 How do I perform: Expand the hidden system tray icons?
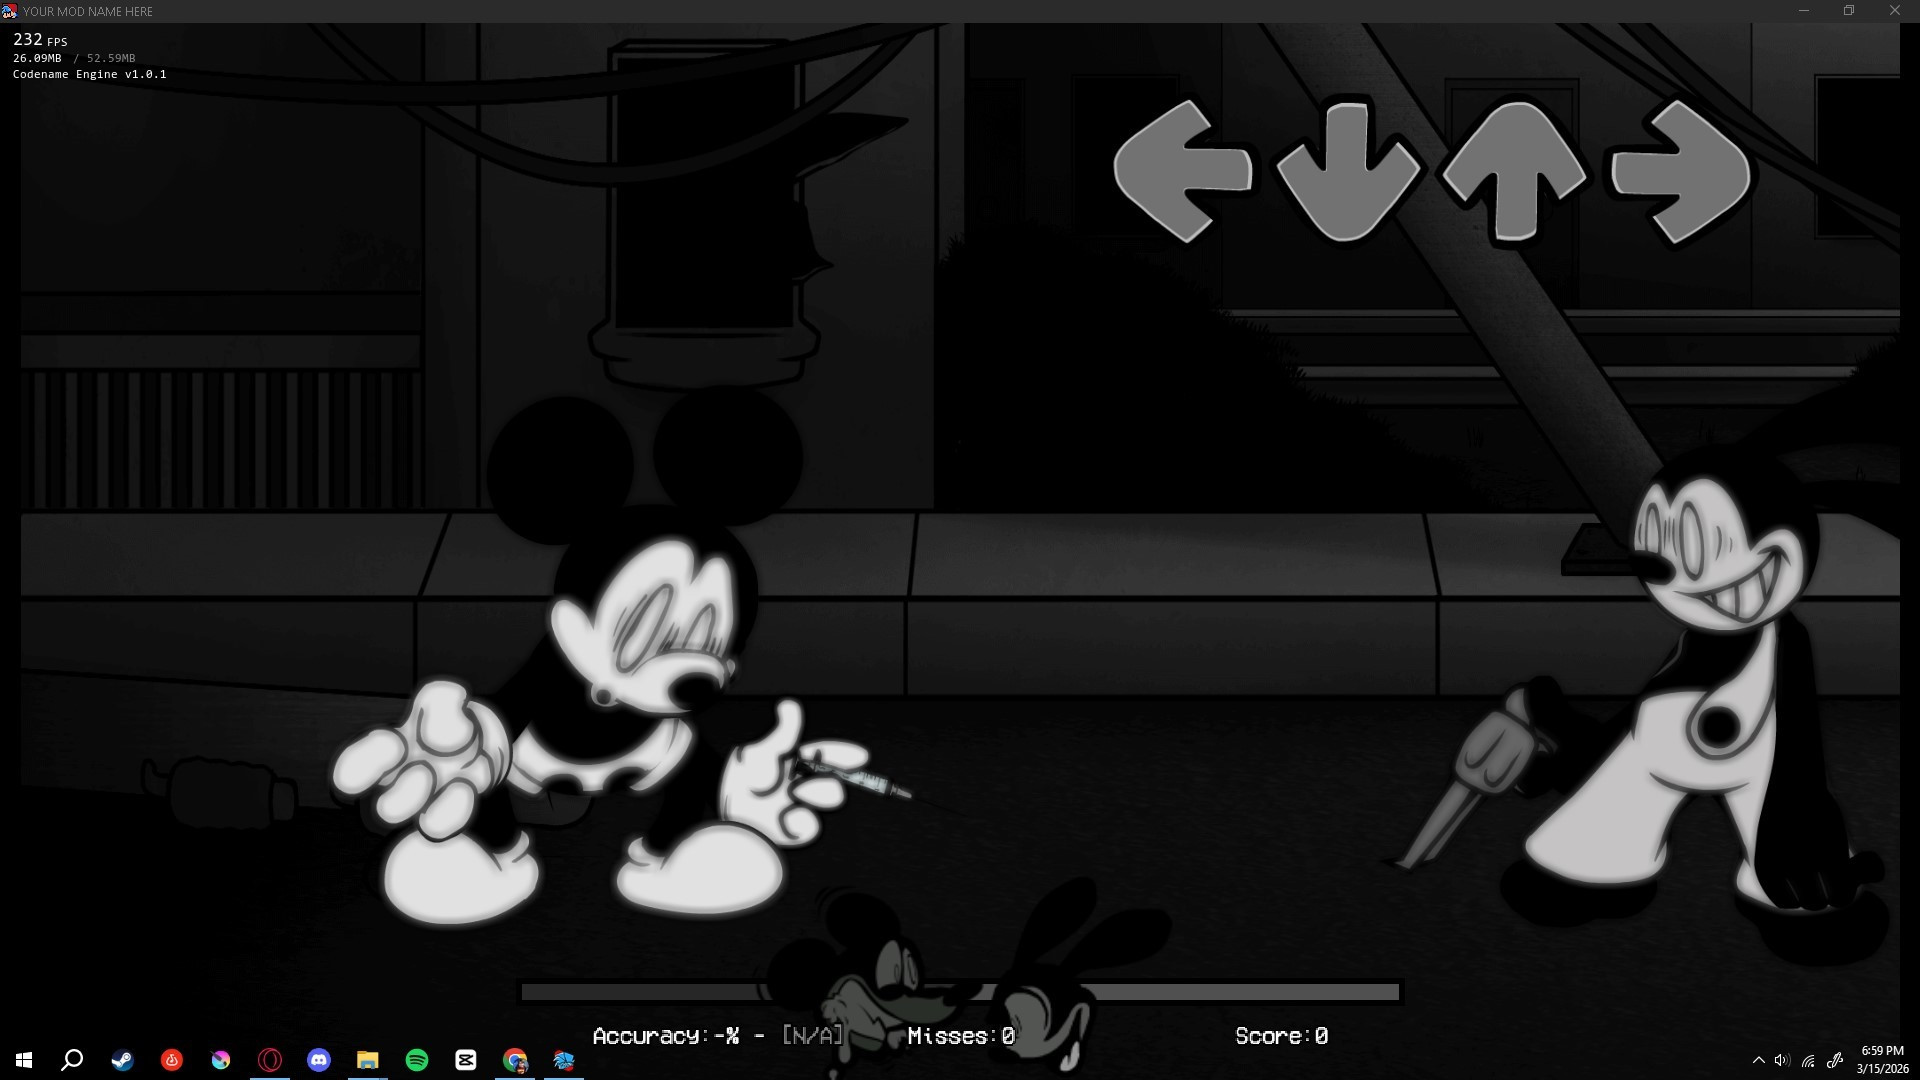pyautogui.click(x=1758, y=1060)
